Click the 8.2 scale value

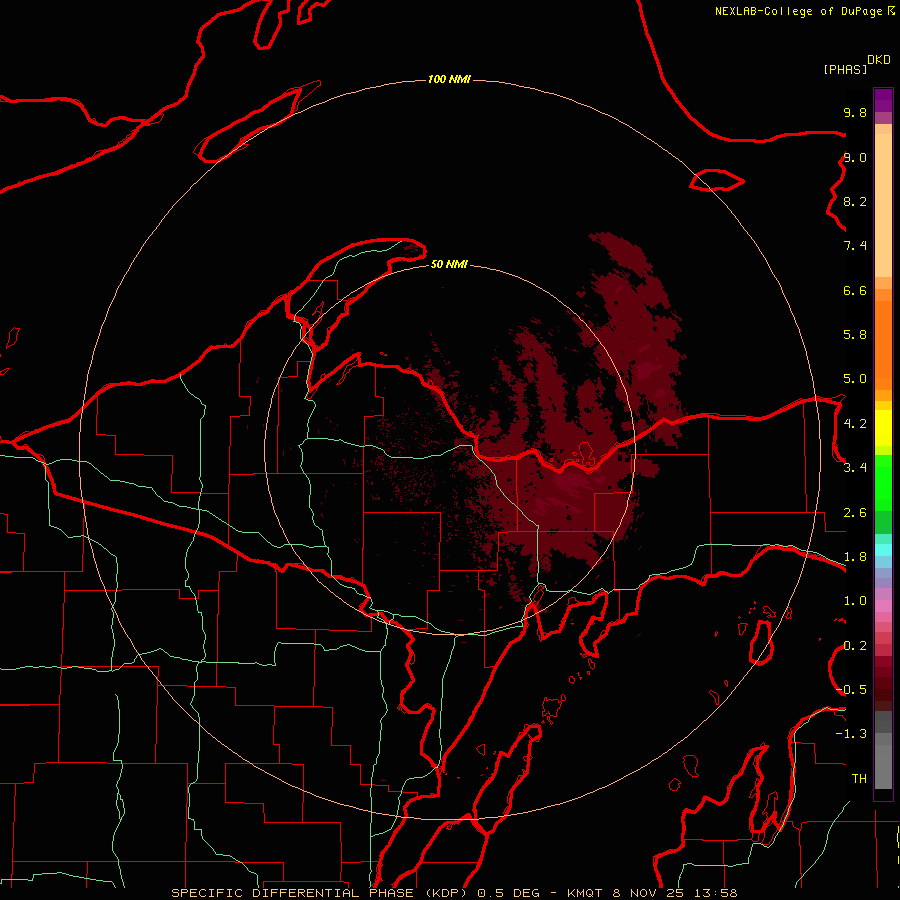(855, 201)
